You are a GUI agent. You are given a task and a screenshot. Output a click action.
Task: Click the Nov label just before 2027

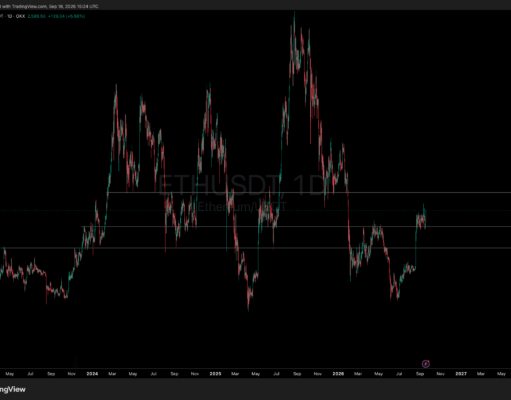(x=440, y=374)
